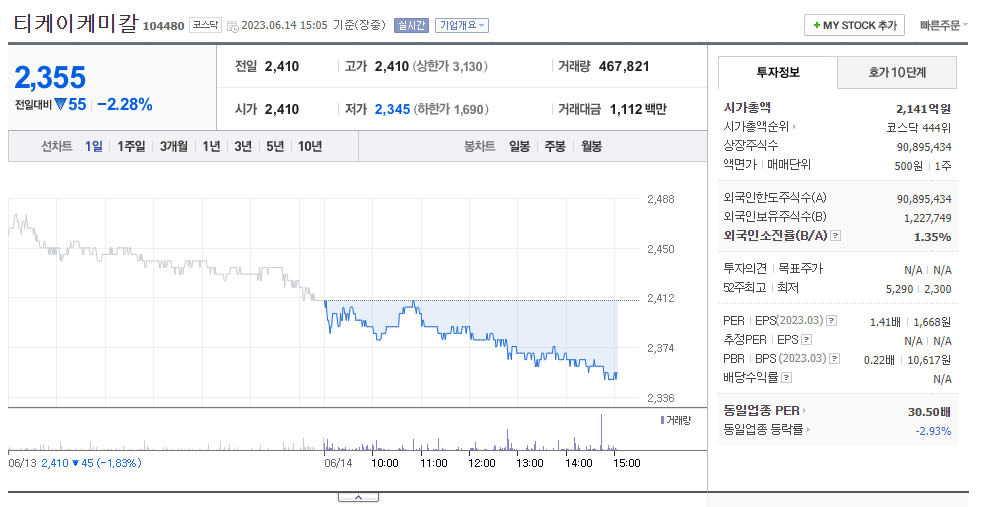This screenshot has width=981, height=507.
Task: Click the 외국인보유주식수 value 1,227,749
Action: [x=928, y=218]
